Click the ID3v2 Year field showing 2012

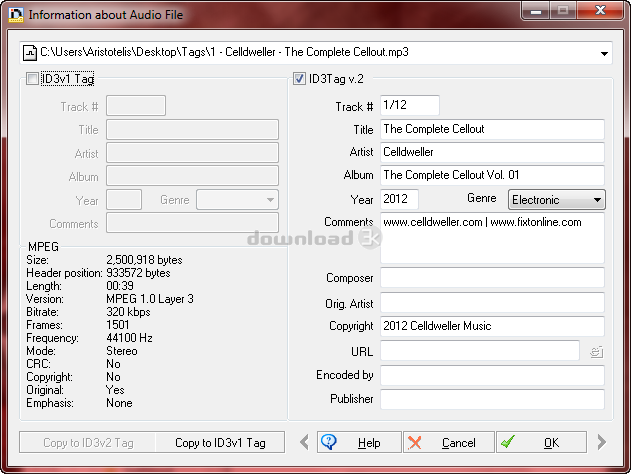click(x=399, y=199)
